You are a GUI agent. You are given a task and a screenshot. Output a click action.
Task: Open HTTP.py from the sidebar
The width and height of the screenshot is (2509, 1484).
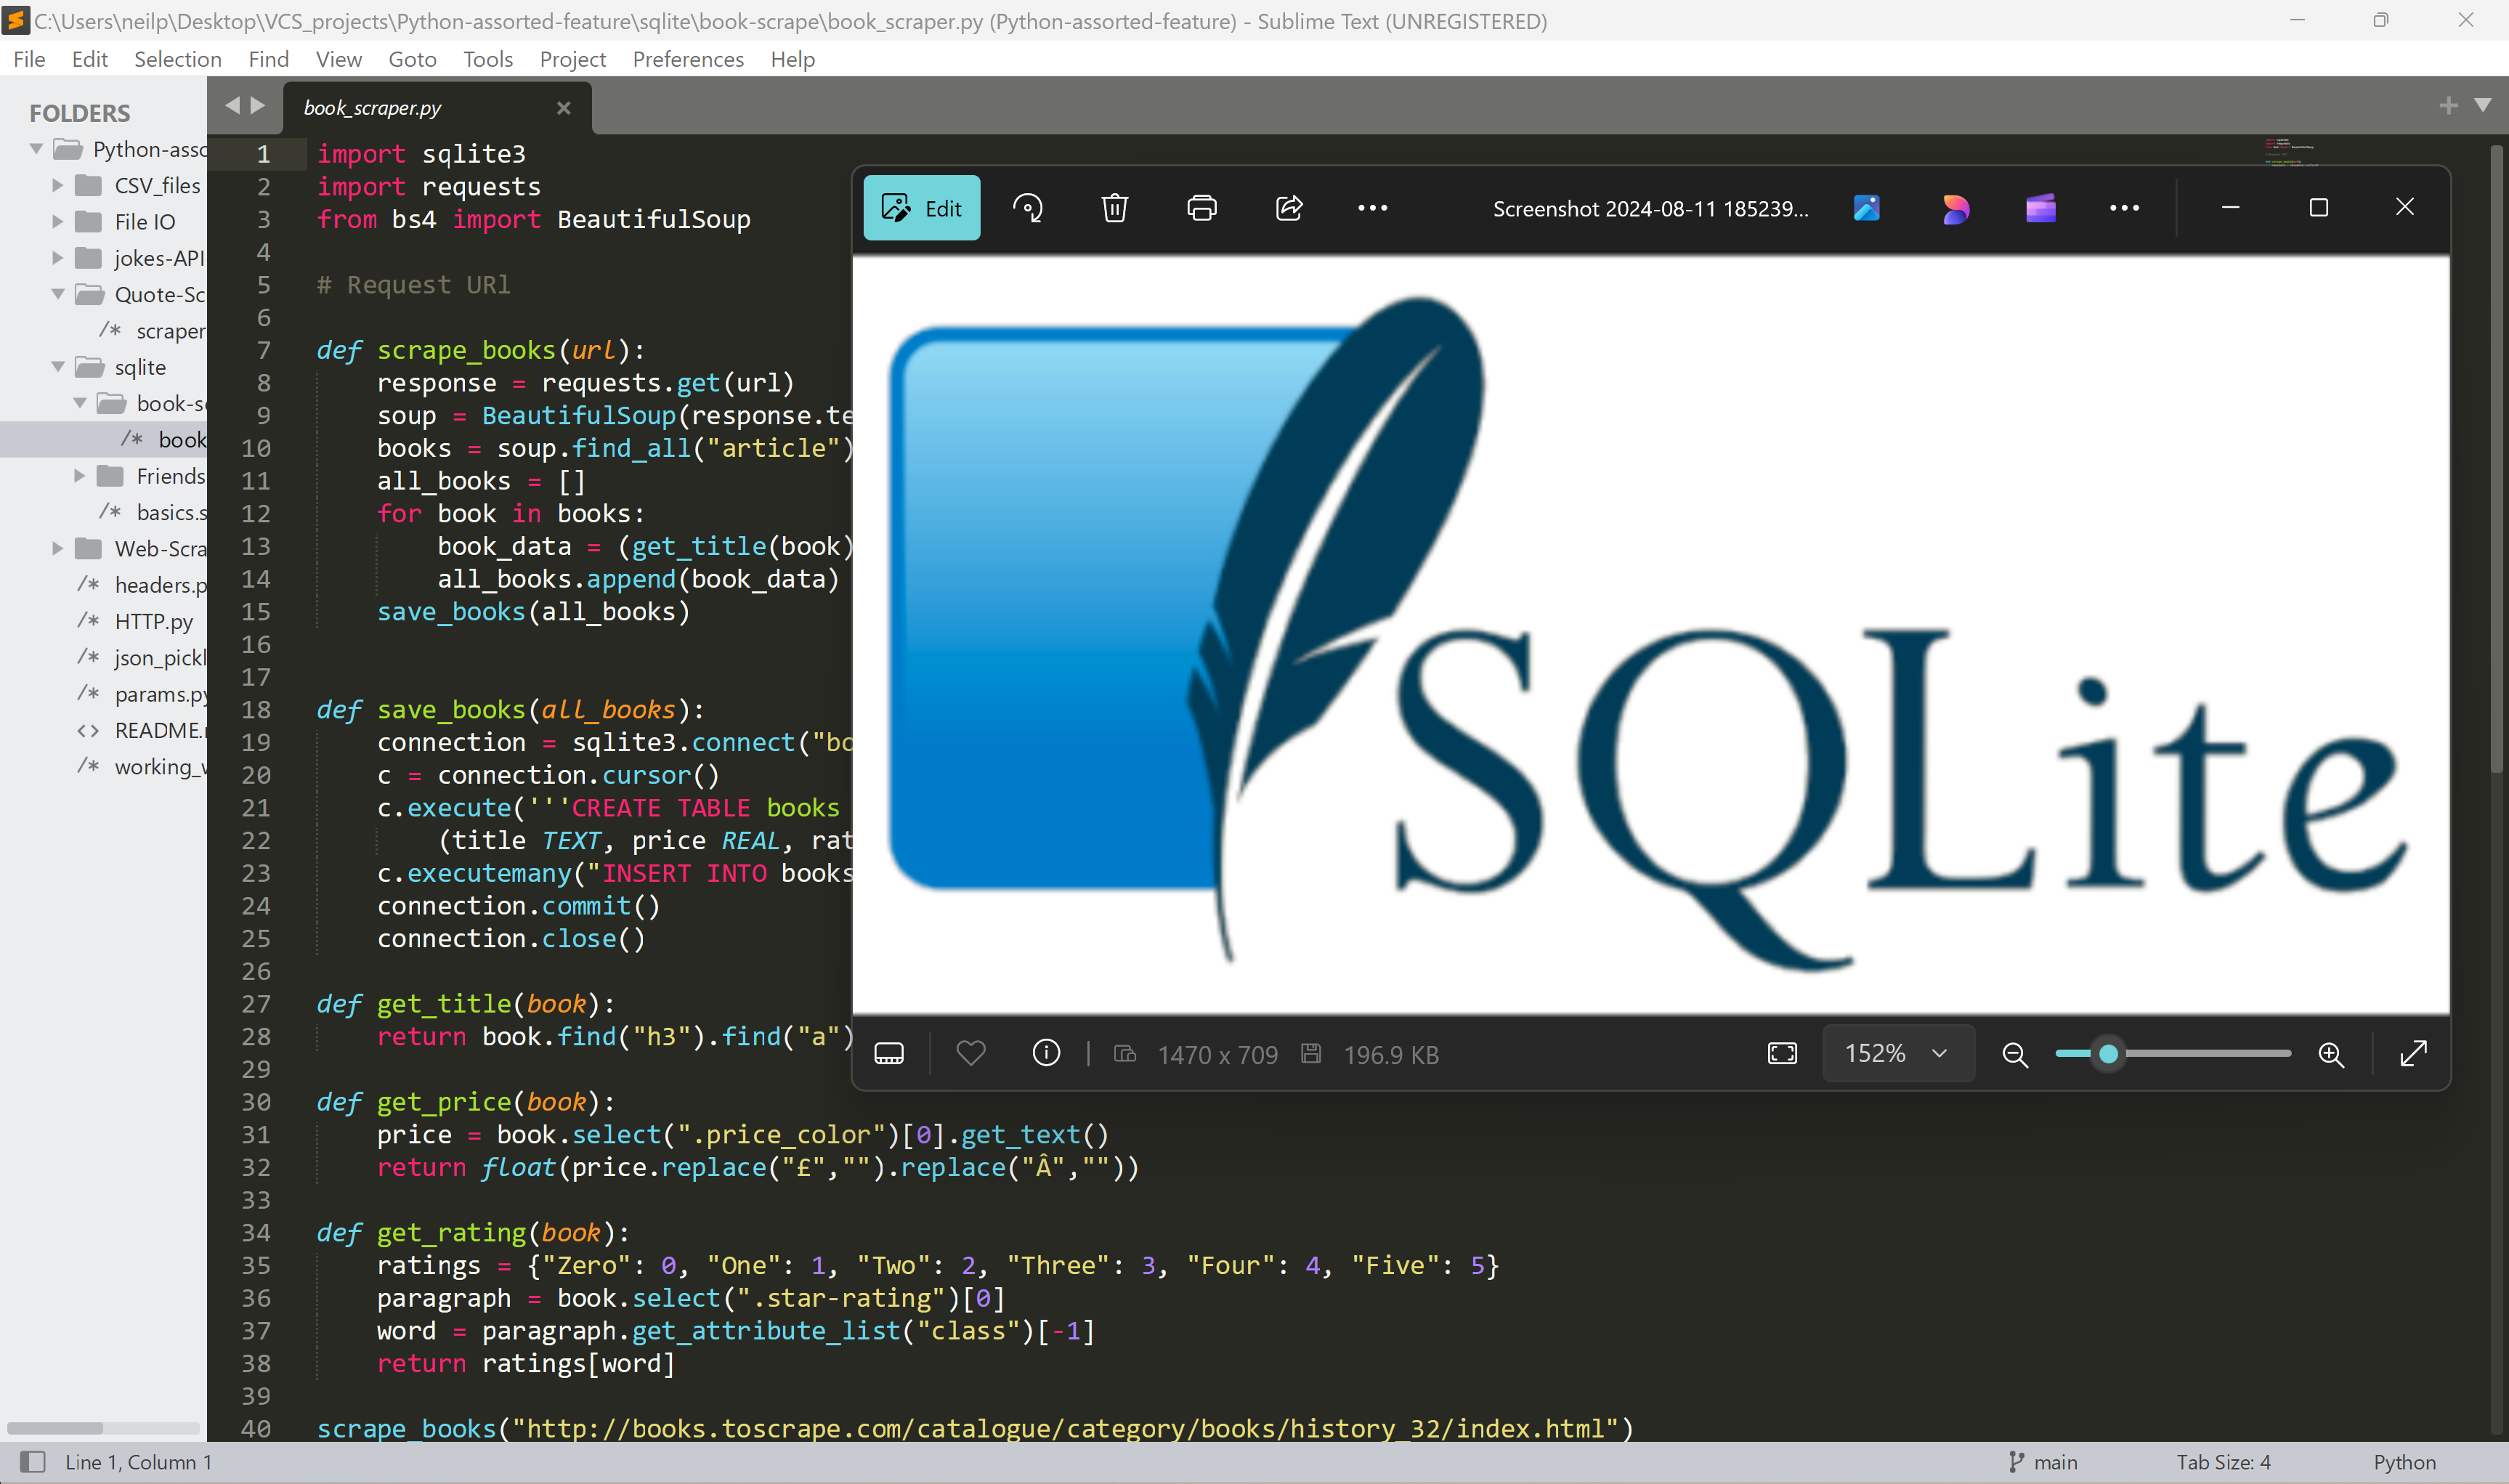pyautogui.click(x=154, y=621)
